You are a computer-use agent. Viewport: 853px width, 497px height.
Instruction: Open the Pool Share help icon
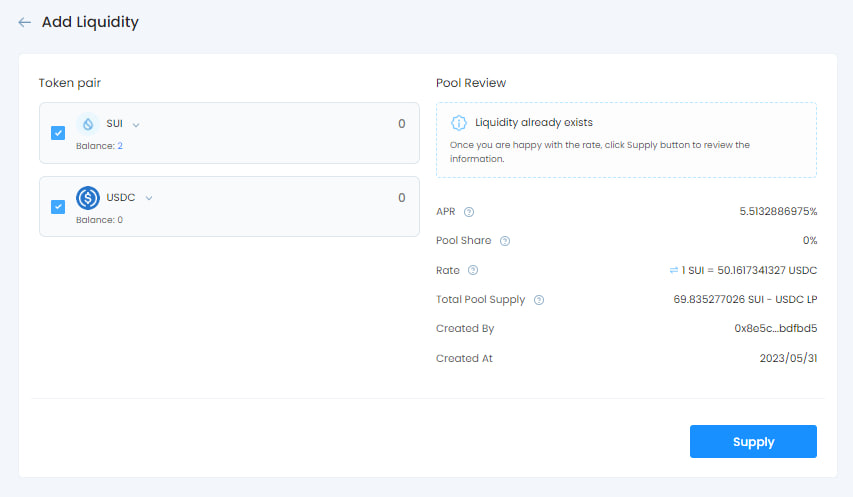point(505,241)
